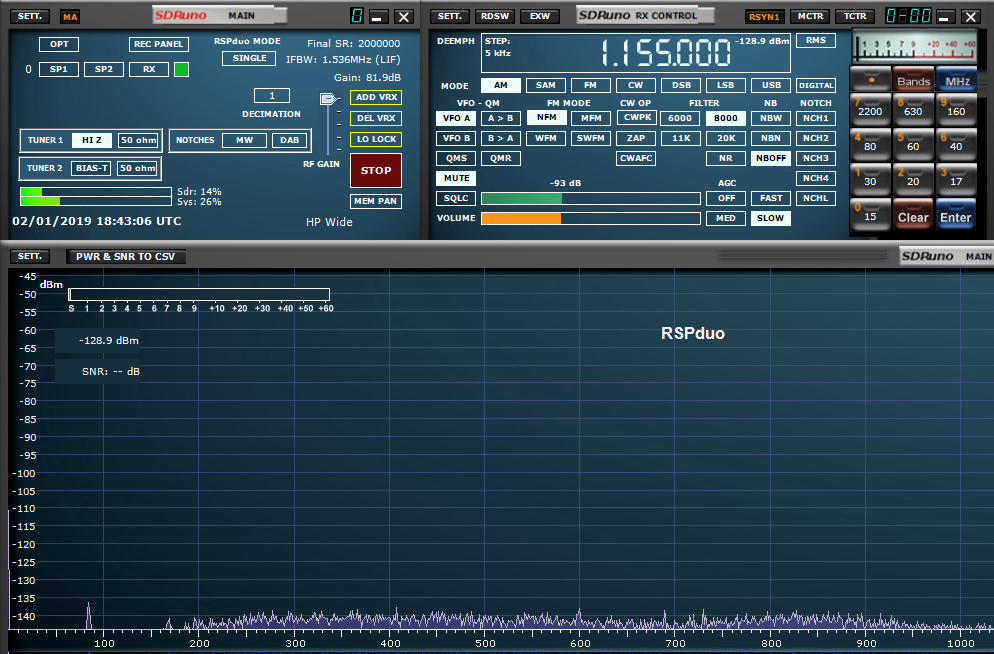Open the EXW panel
Screen dimensions: 994x654
(x=539, y=16)
